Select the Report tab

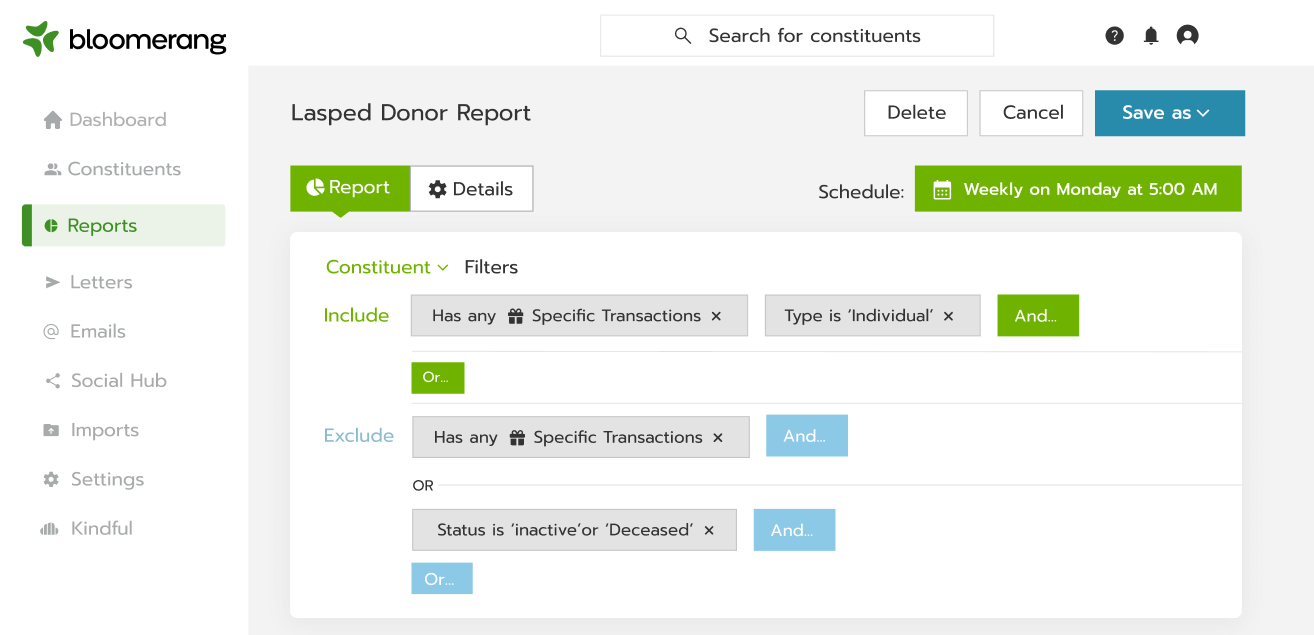pyautogui.click(x=349, y=188)
